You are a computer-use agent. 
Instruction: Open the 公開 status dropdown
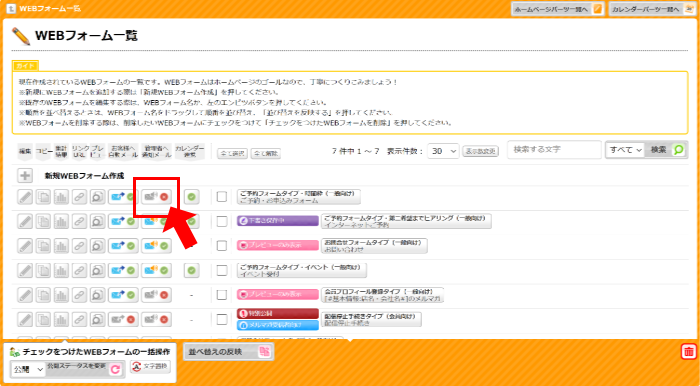coord(28,370)
